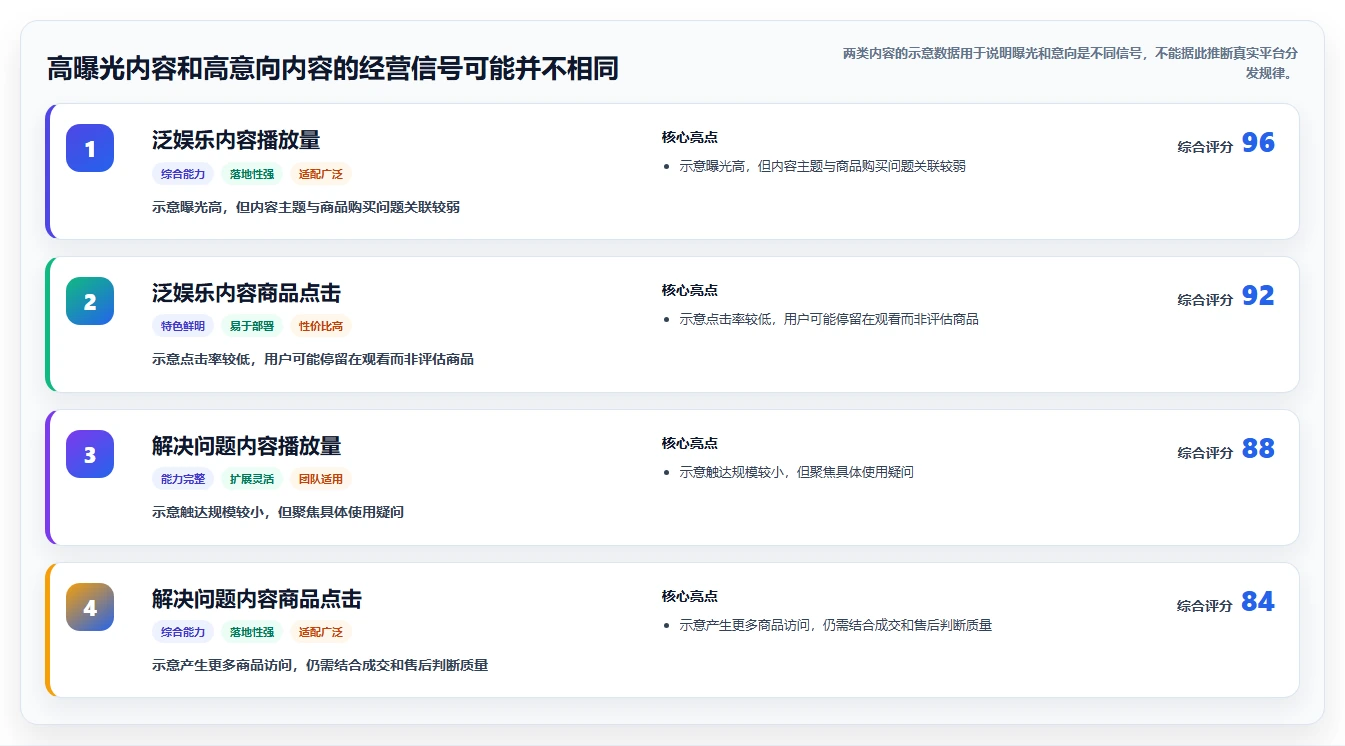Viewport: 1345px width, 746px height.
Task: Click the score value 92
Action: (x=1258, y=296)
